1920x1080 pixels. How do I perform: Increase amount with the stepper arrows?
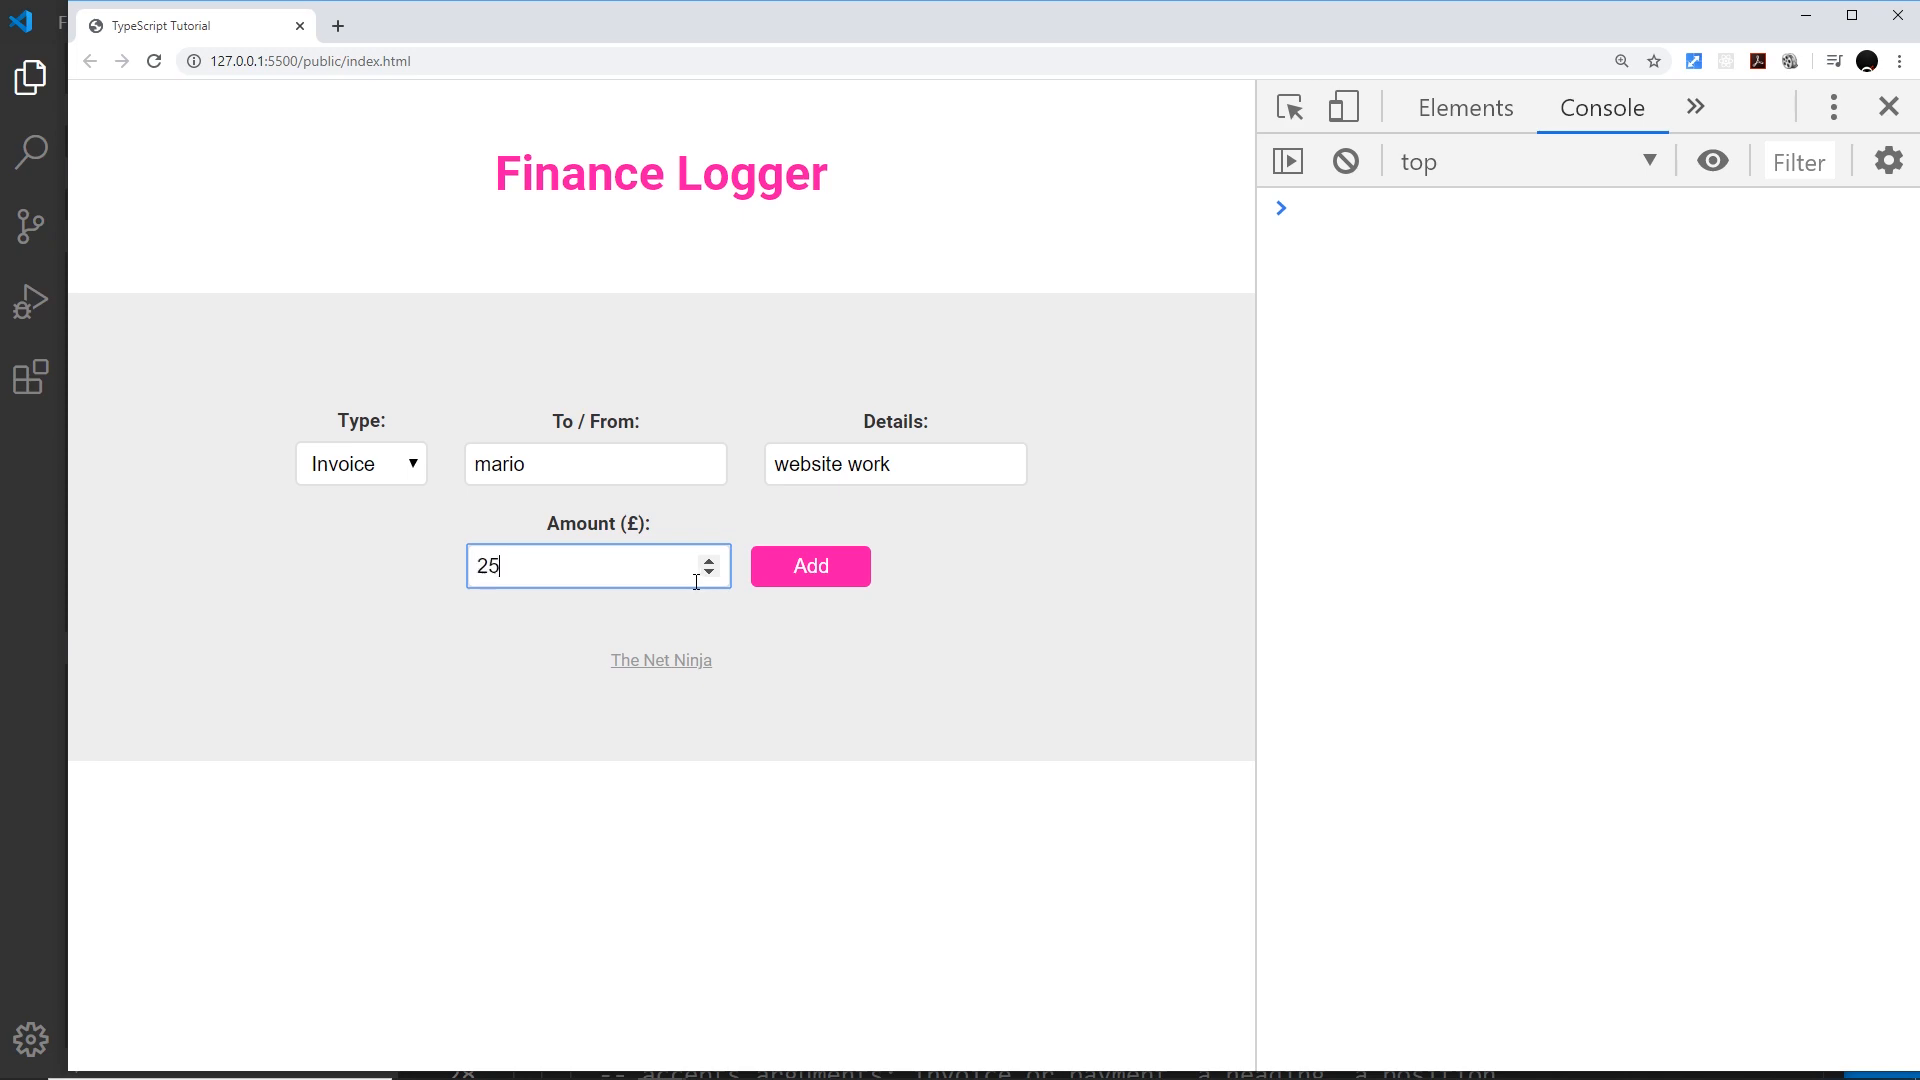click(x=709, y=561)
